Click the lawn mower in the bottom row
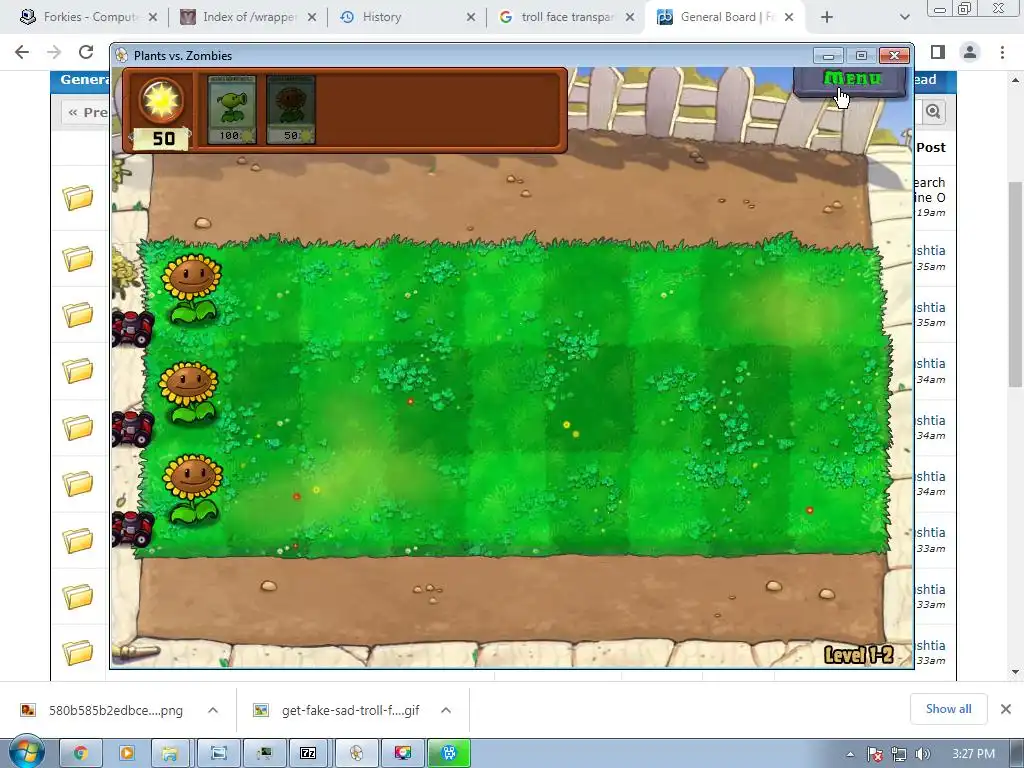The height and width of the screenshot is (768, 1024). 133,528
